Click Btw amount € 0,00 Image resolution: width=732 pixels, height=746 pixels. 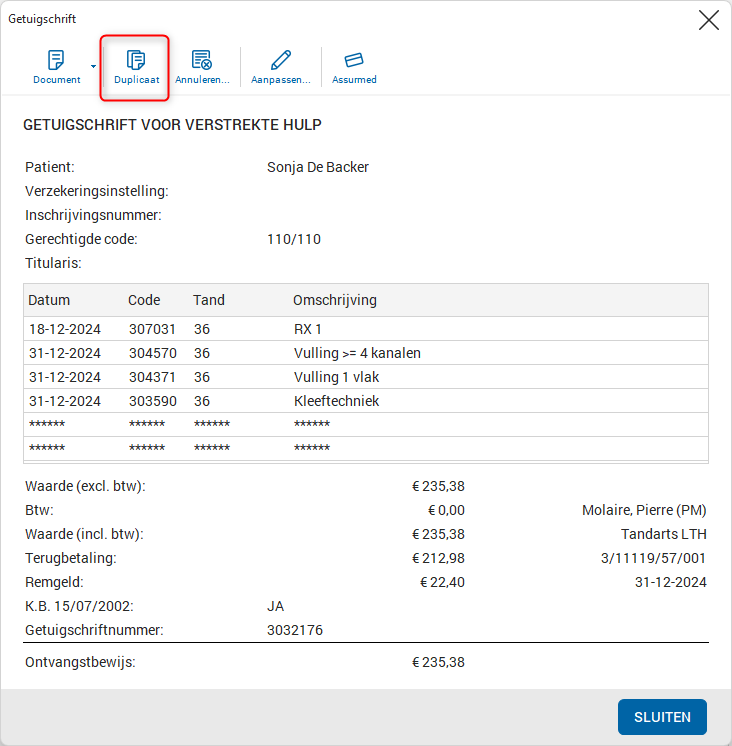tap(446, 510)
